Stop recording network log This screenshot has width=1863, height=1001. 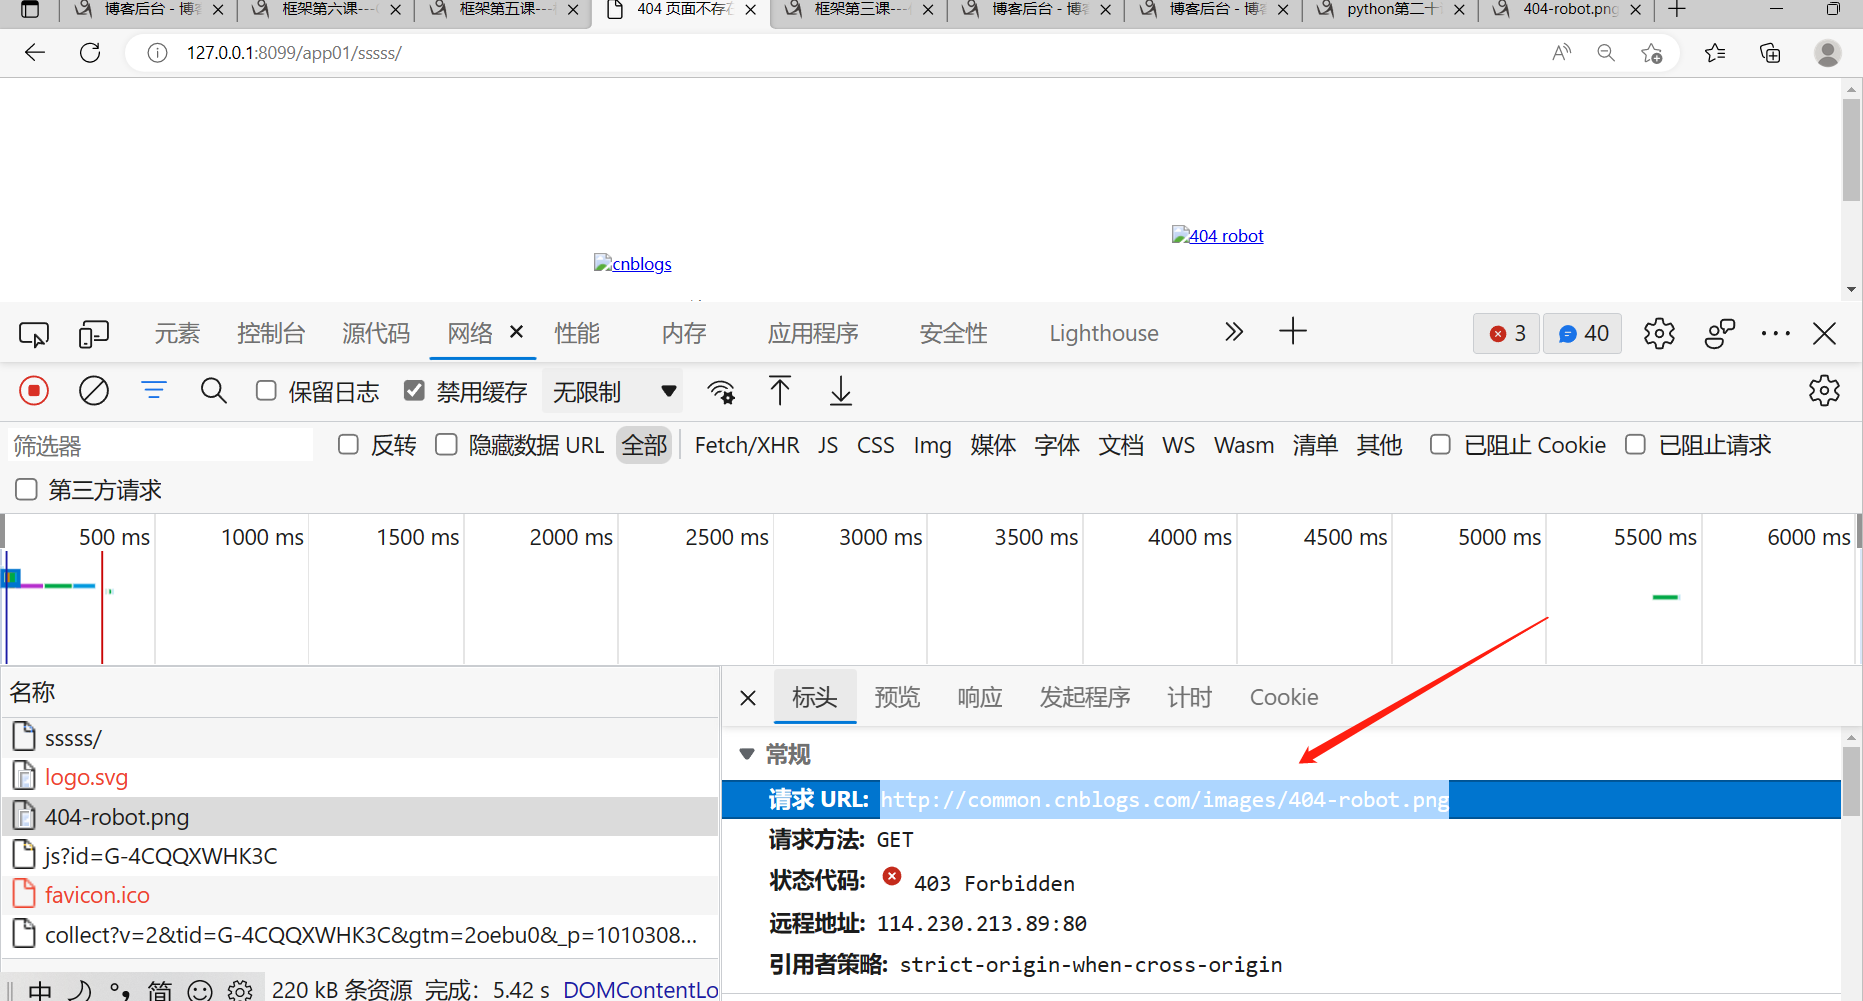coord(34,391)
